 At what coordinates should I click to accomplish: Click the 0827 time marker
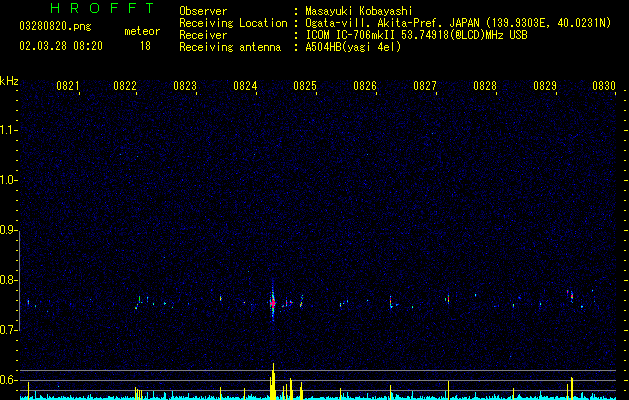point(425,86)
